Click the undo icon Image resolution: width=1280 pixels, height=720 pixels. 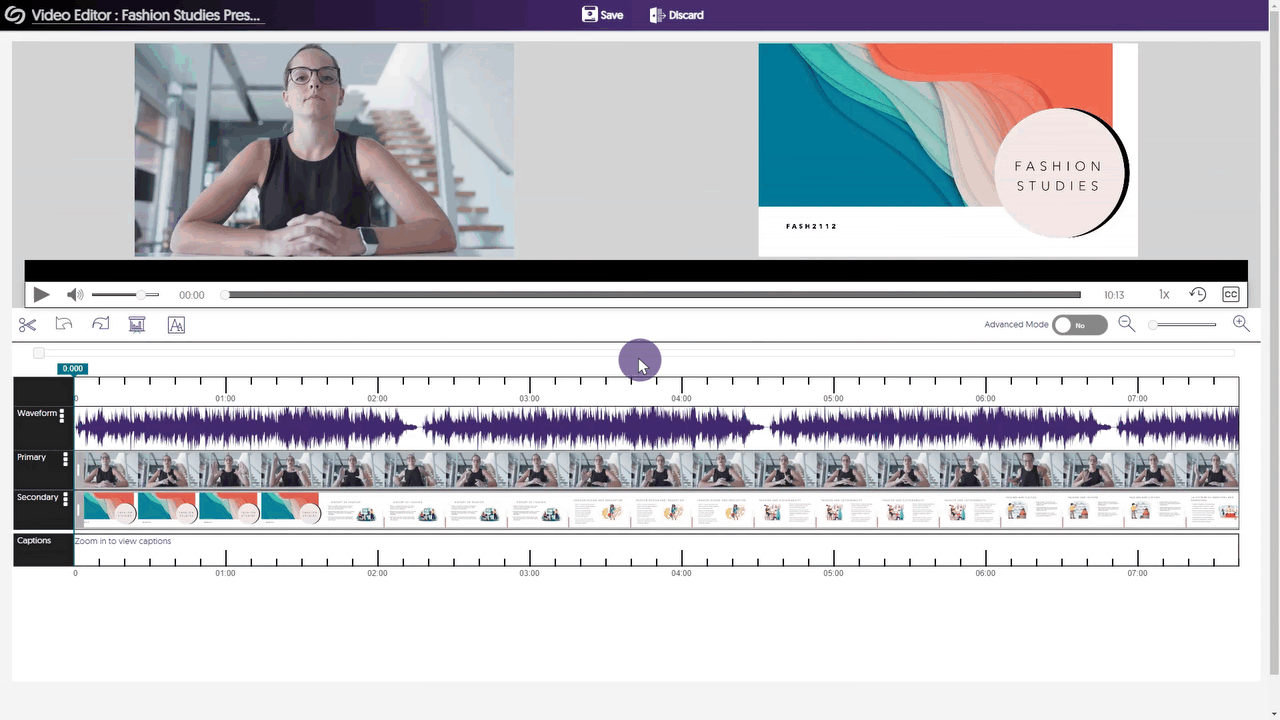point(63,324)
